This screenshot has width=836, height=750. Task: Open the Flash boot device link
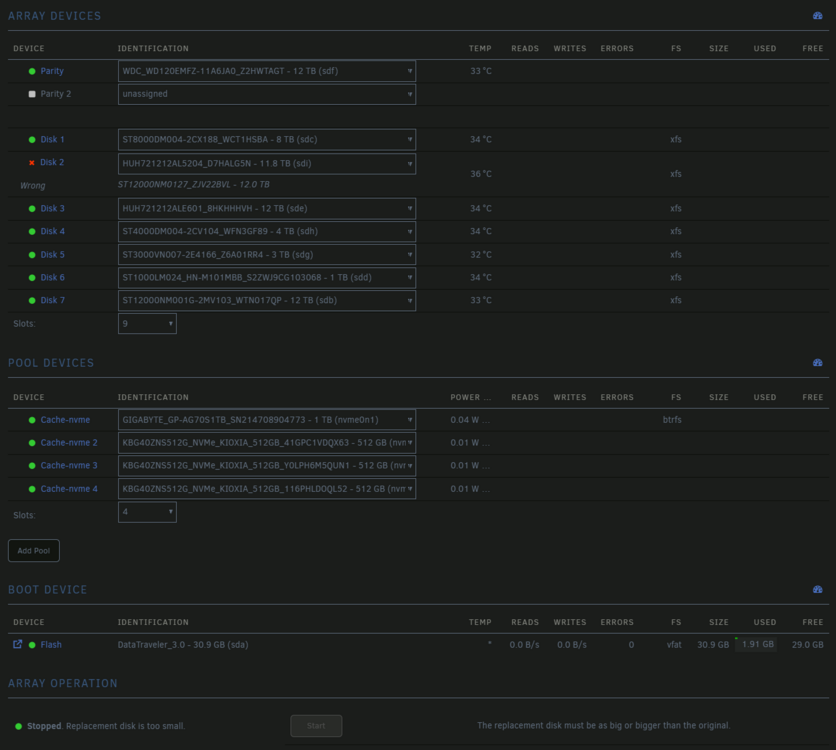[x=51, y=645]
